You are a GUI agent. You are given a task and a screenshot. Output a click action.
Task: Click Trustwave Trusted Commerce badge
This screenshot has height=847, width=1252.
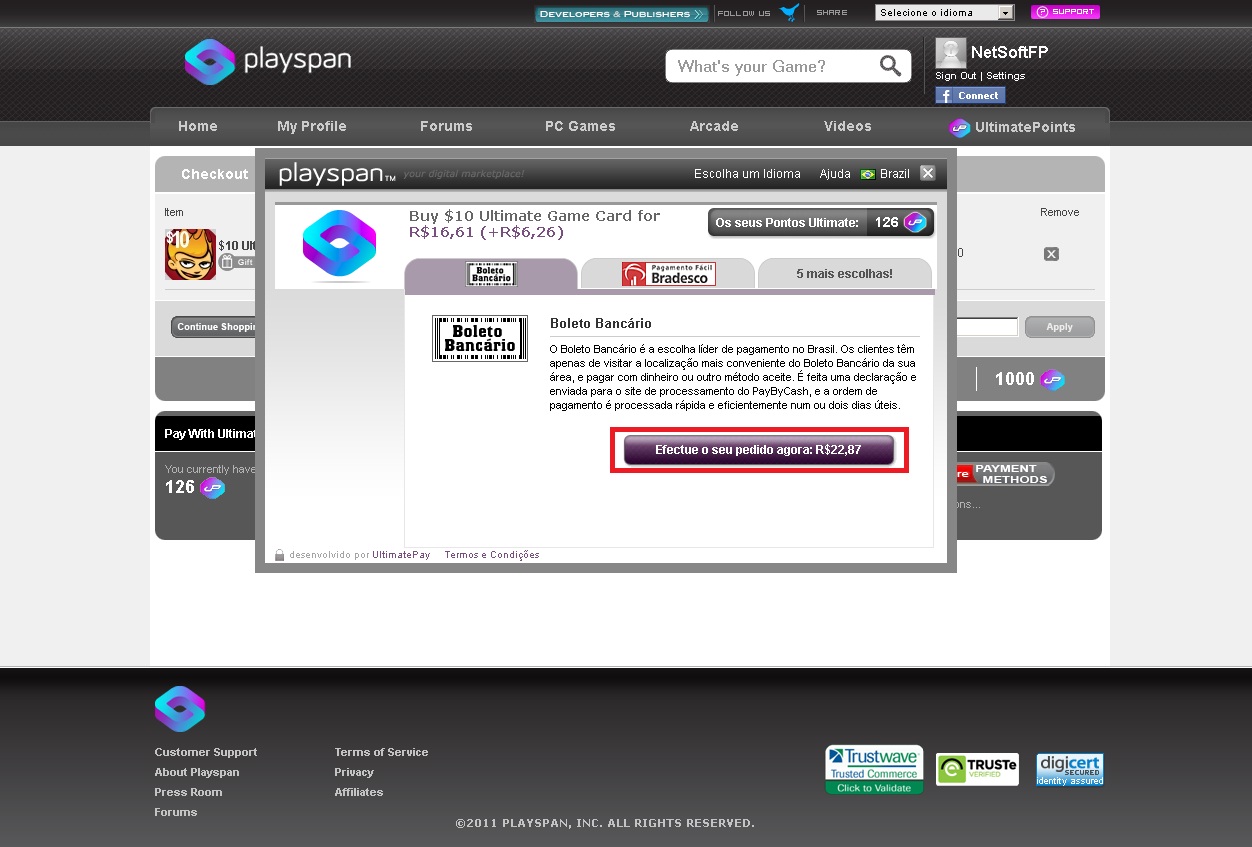click(874, 770)
